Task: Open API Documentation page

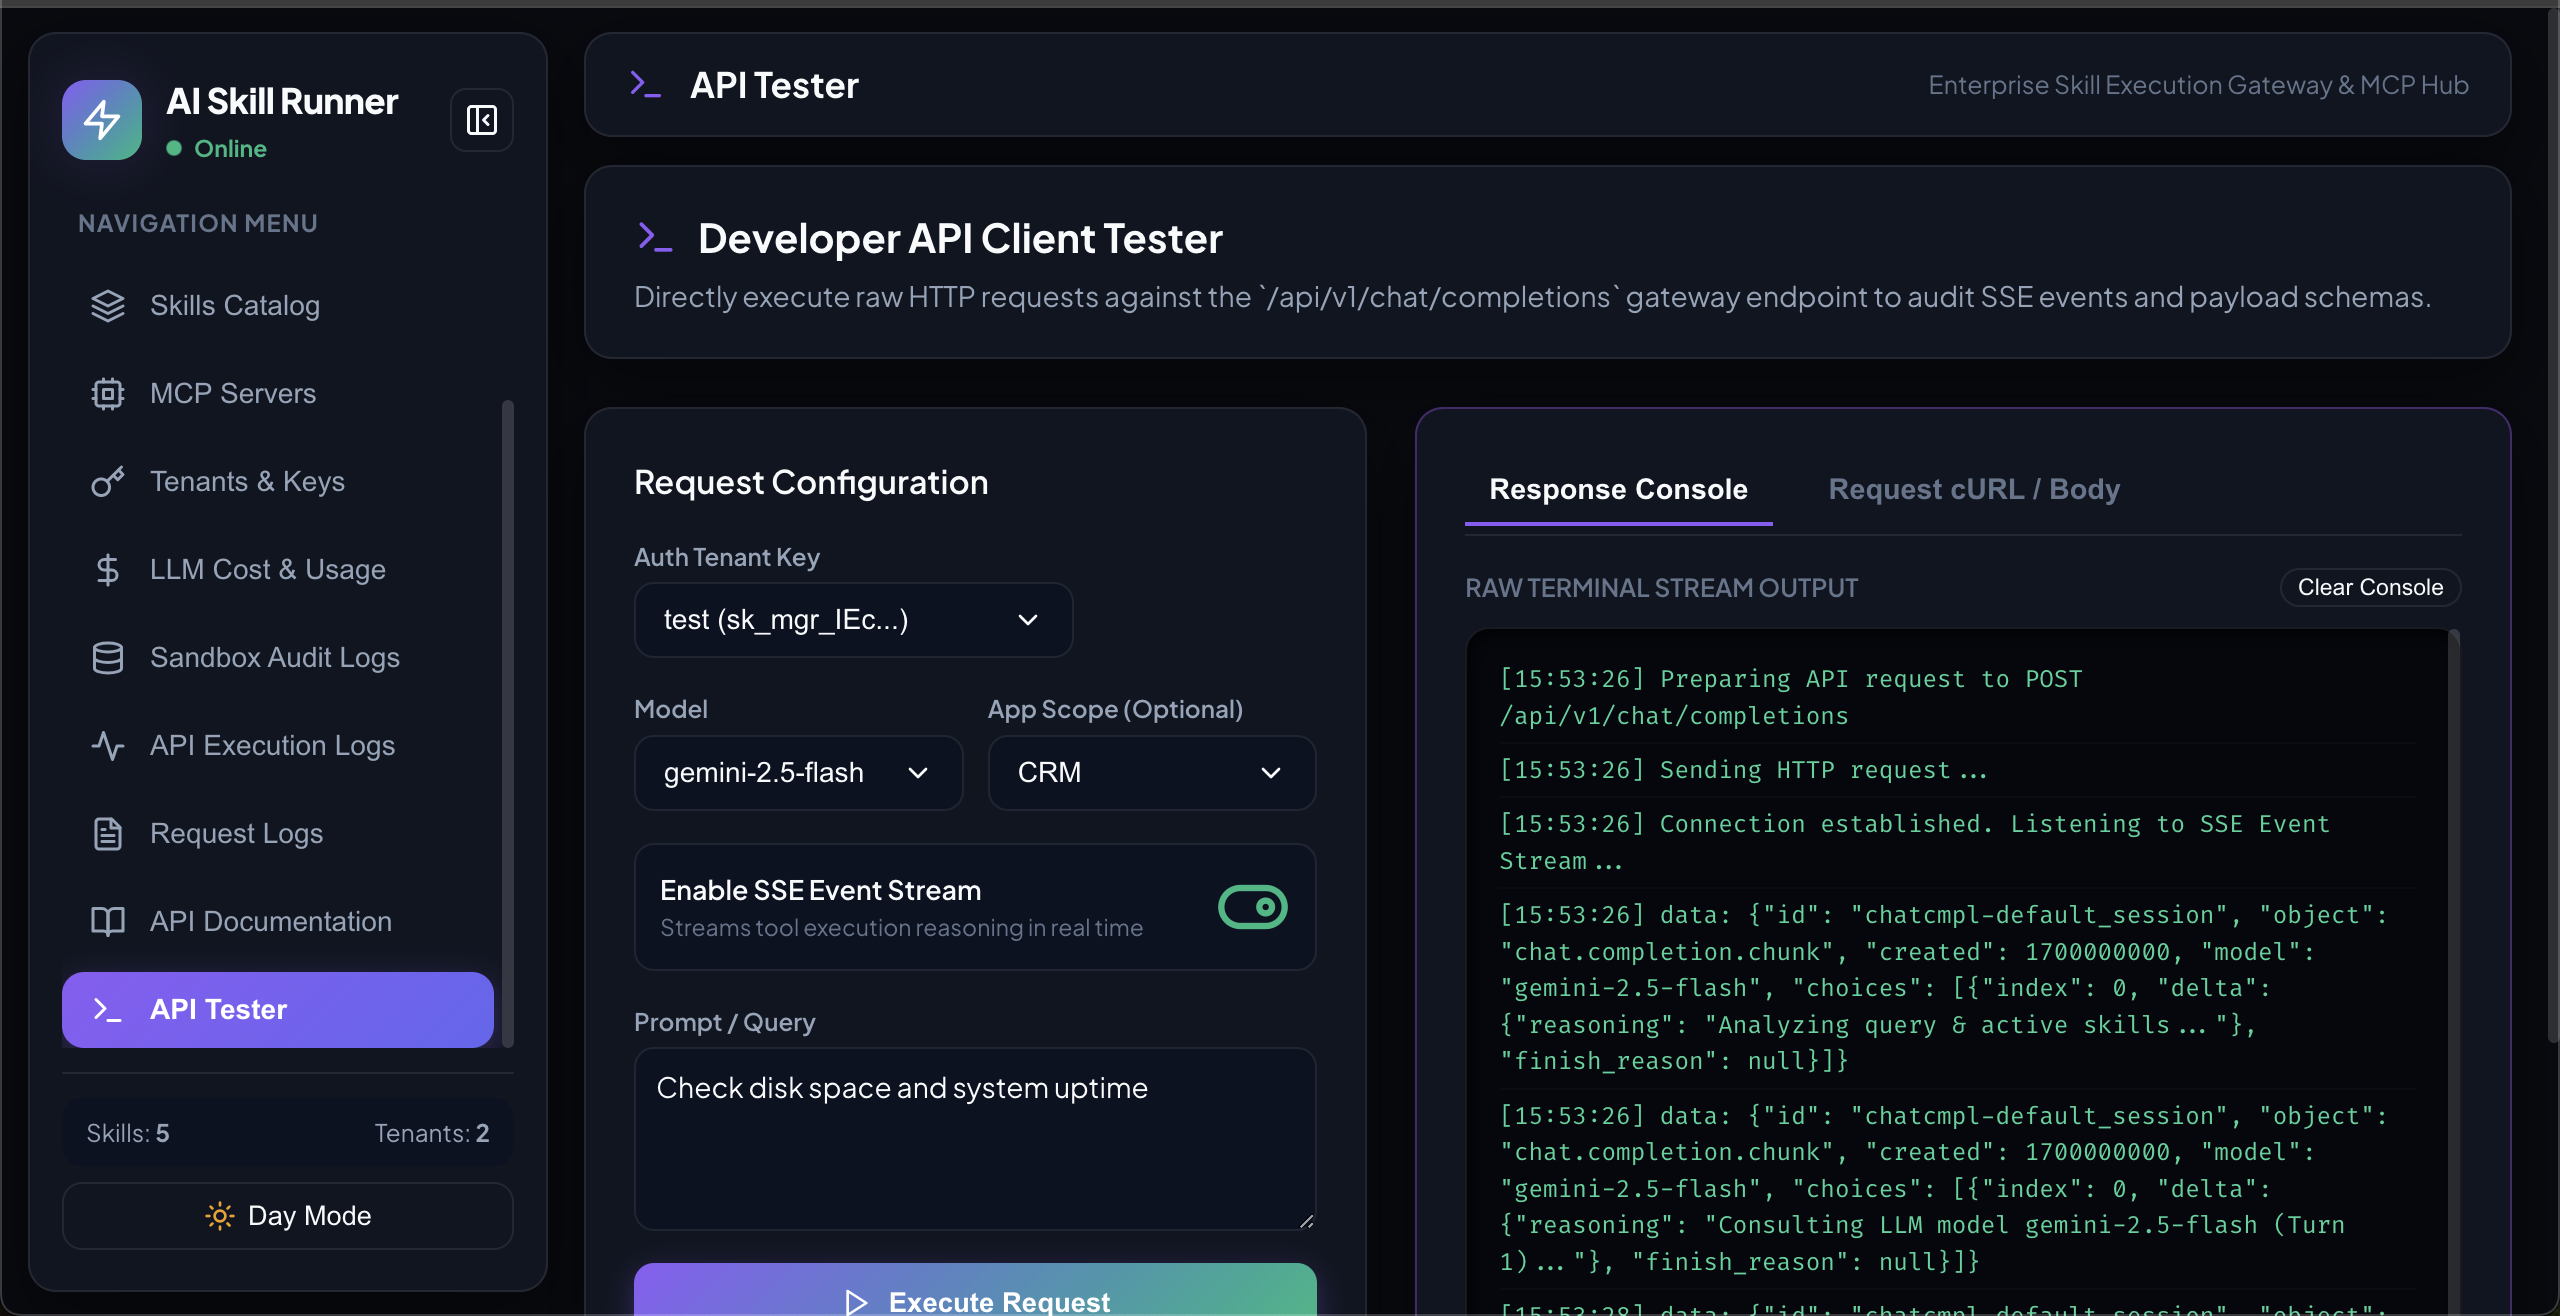Action: tap(278, 922)
